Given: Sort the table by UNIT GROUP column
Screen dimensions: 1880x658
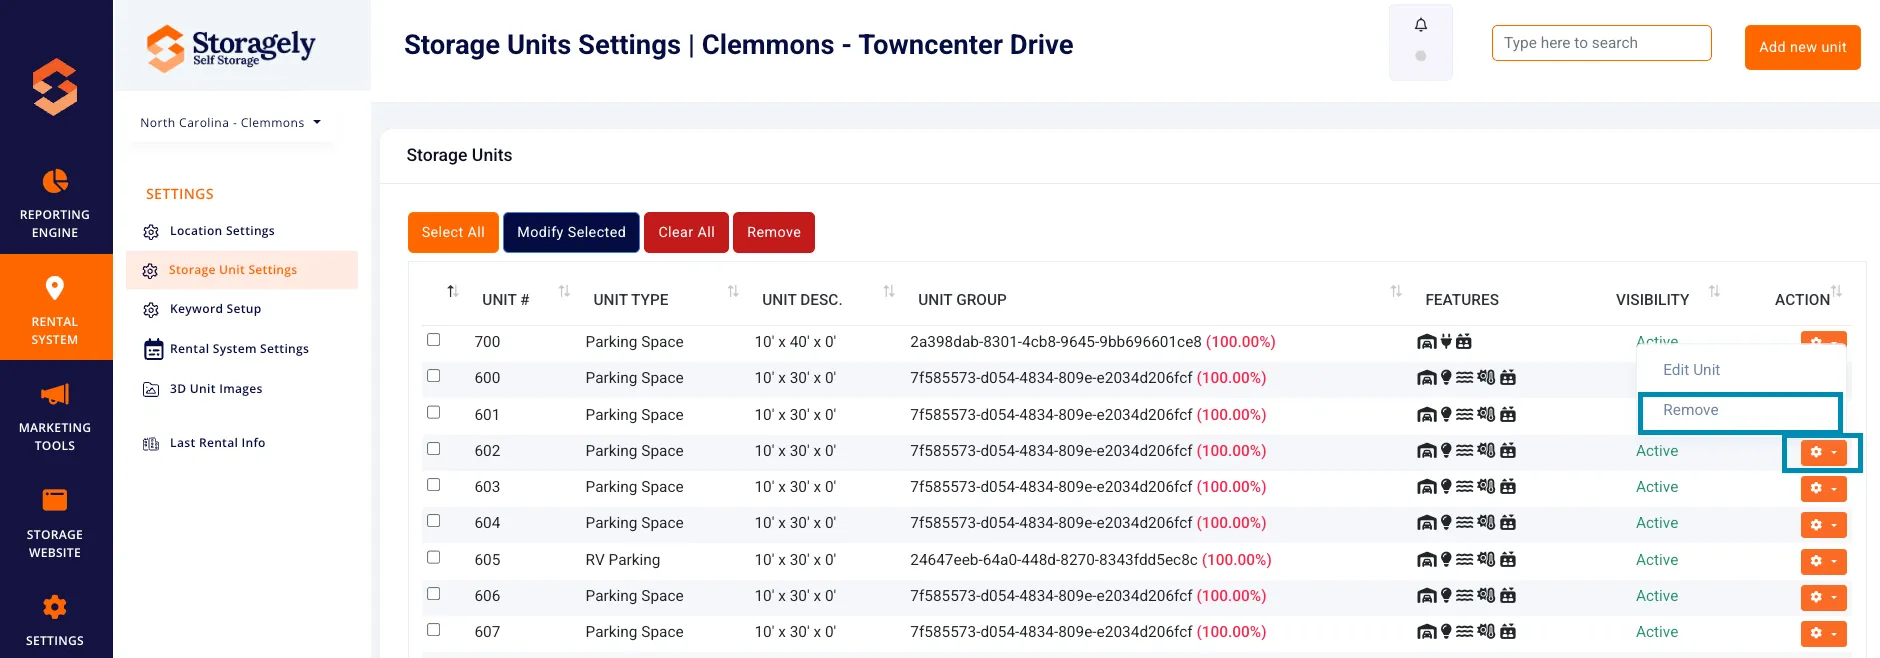Looking at the screenshot, I should (1396, 291).
